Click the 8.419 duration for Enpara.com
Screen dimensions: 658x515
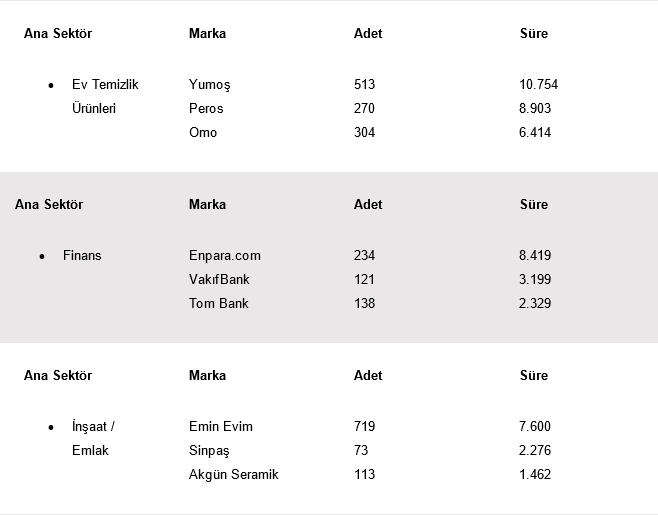[535, 256]
